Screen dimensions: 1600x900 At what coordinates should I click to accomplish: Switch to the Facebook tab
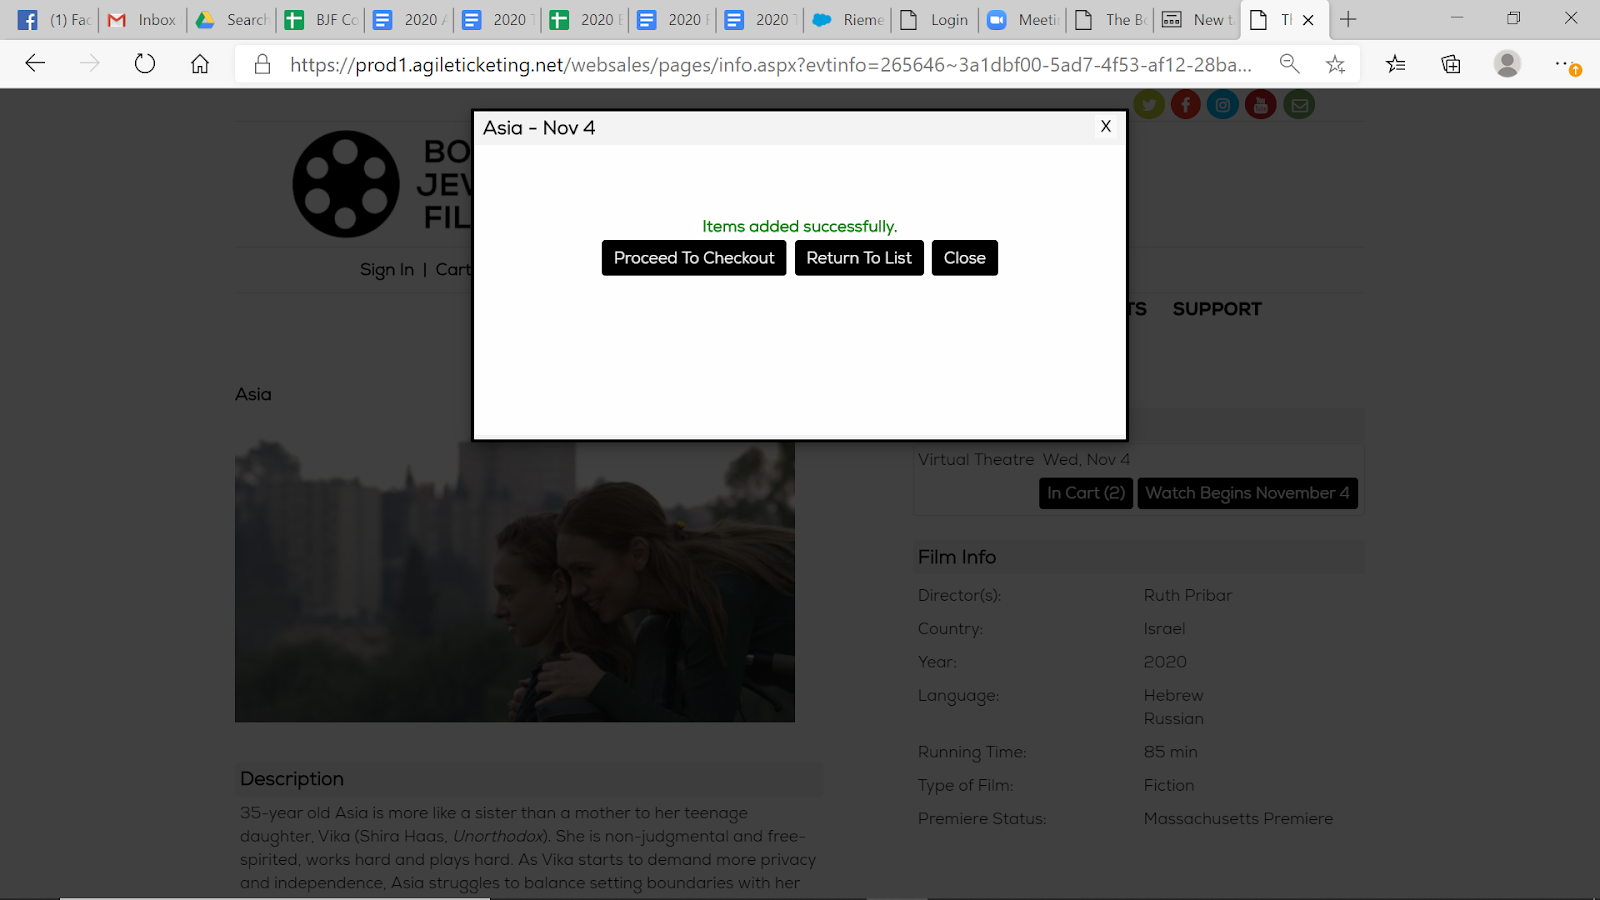(x=55, y=19)
